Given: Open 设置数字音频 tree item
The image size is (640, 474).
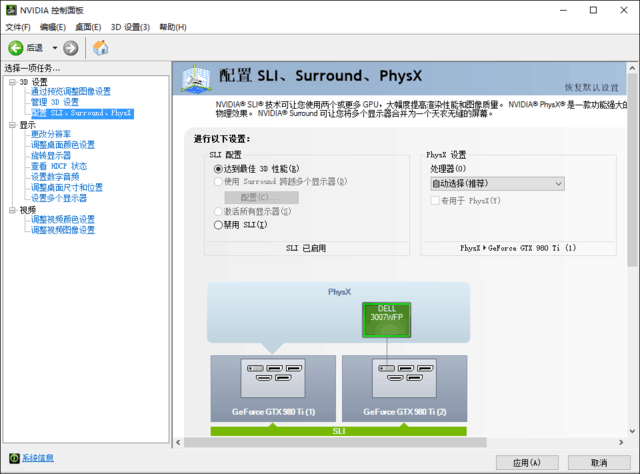Looking at the screenshot, I should coord(55,177).
